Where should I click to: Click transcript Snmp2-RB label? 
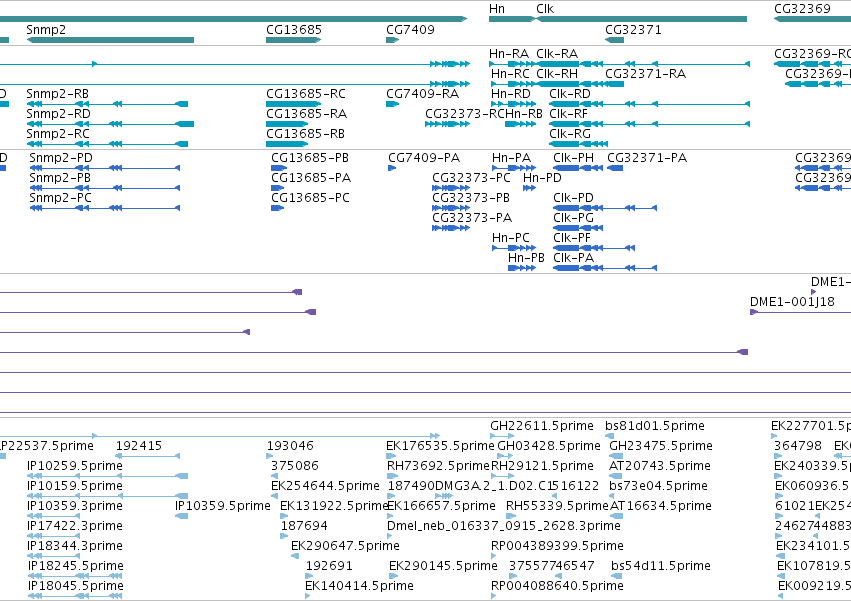pyautogui.click(x=58, y=93)
